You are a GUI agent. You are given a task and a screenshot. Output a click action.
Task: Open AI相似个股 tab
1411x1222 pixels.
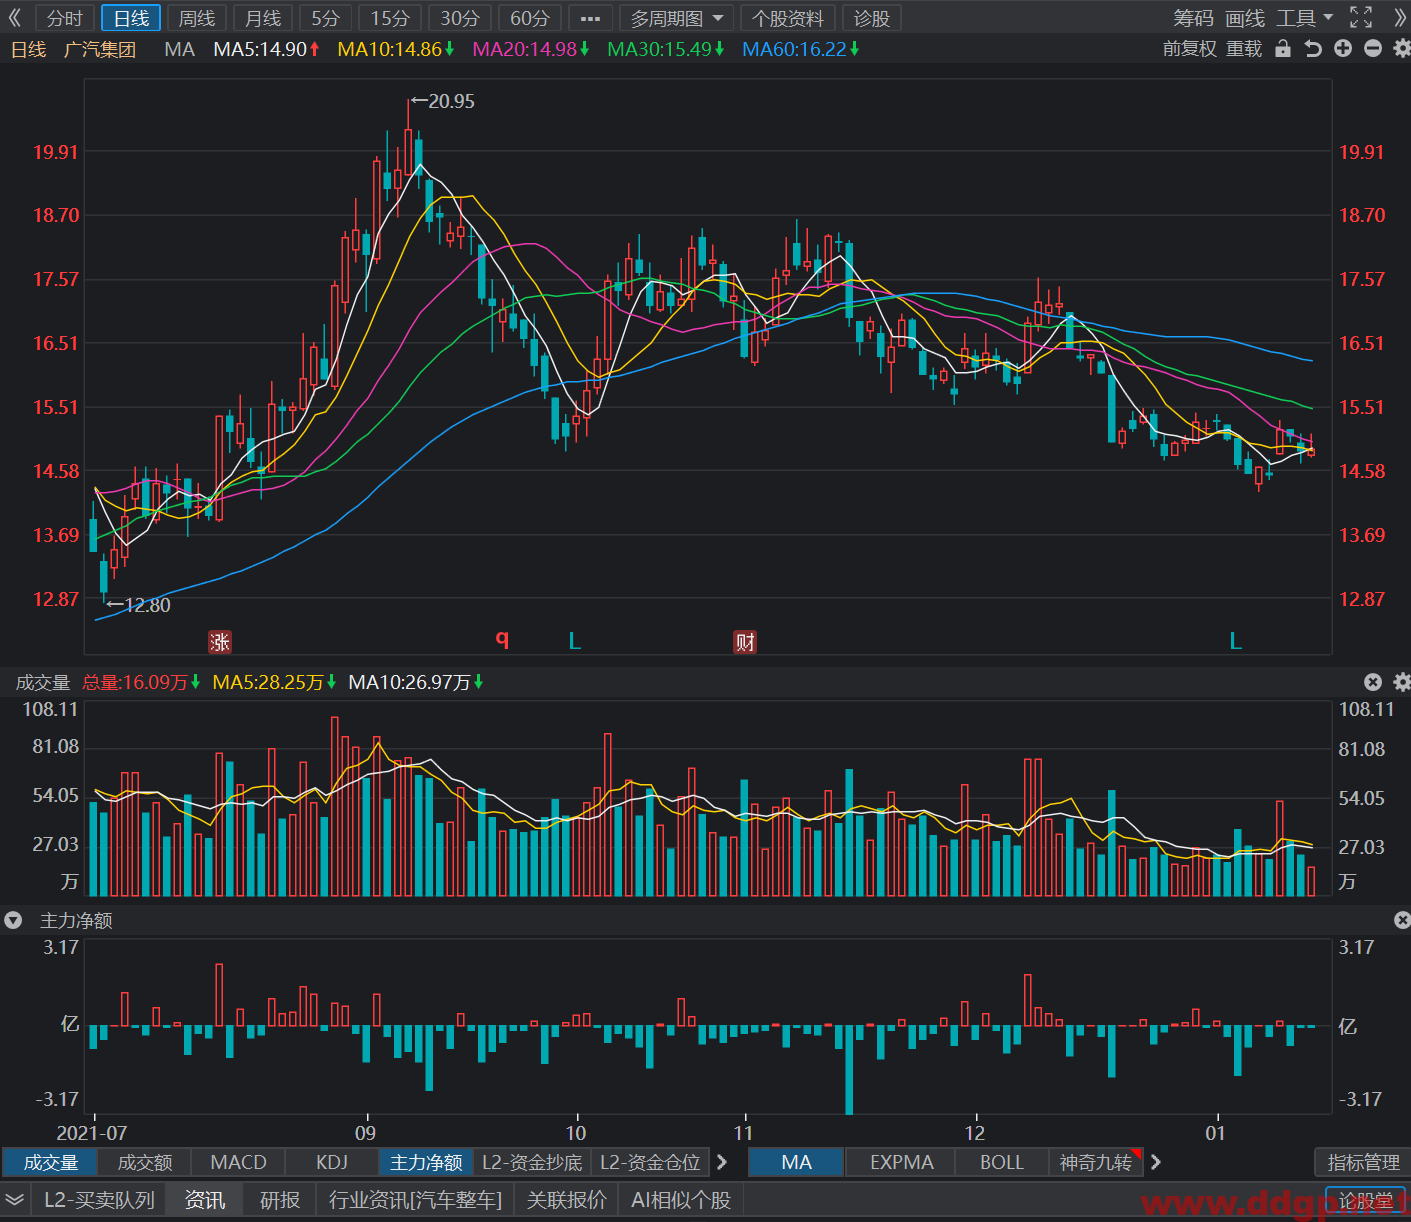(681, 1200)
